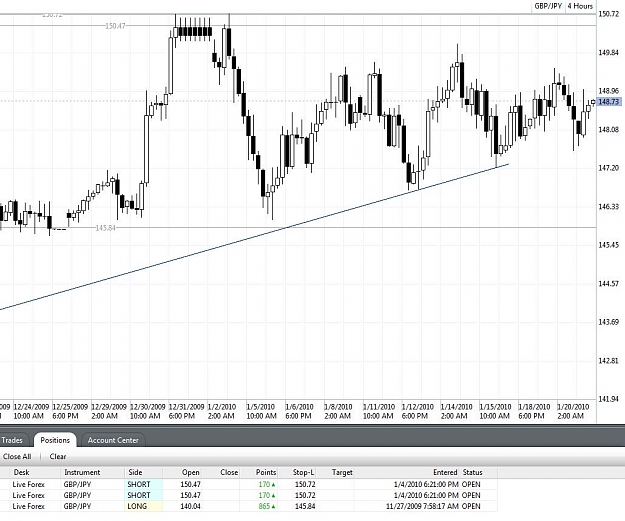Sort positions by Desk column header

tap(21, 472)
